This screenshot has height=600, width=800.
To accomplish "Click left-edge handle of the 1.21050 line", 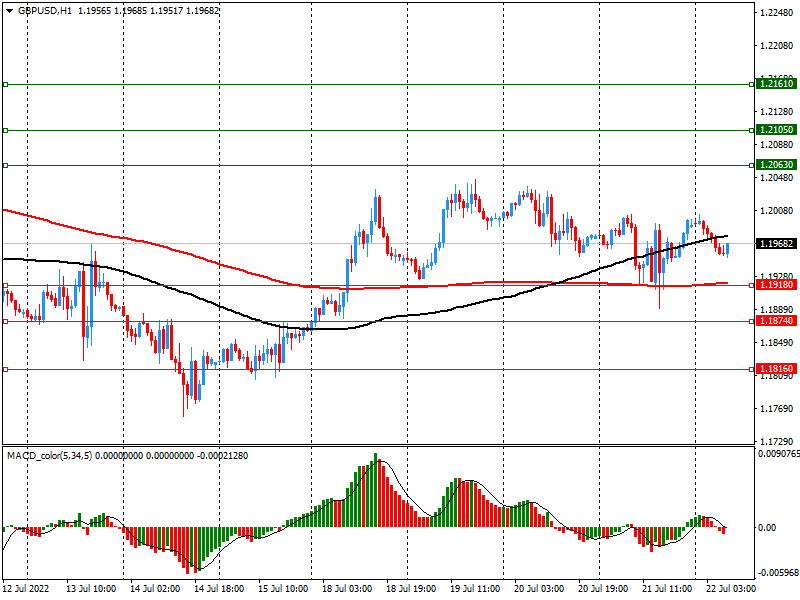I will tap(6, 130).
